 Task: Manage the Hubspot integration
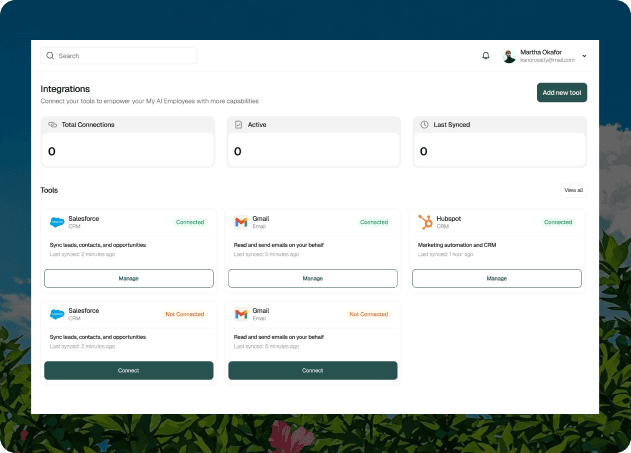[x=497, y=278]
